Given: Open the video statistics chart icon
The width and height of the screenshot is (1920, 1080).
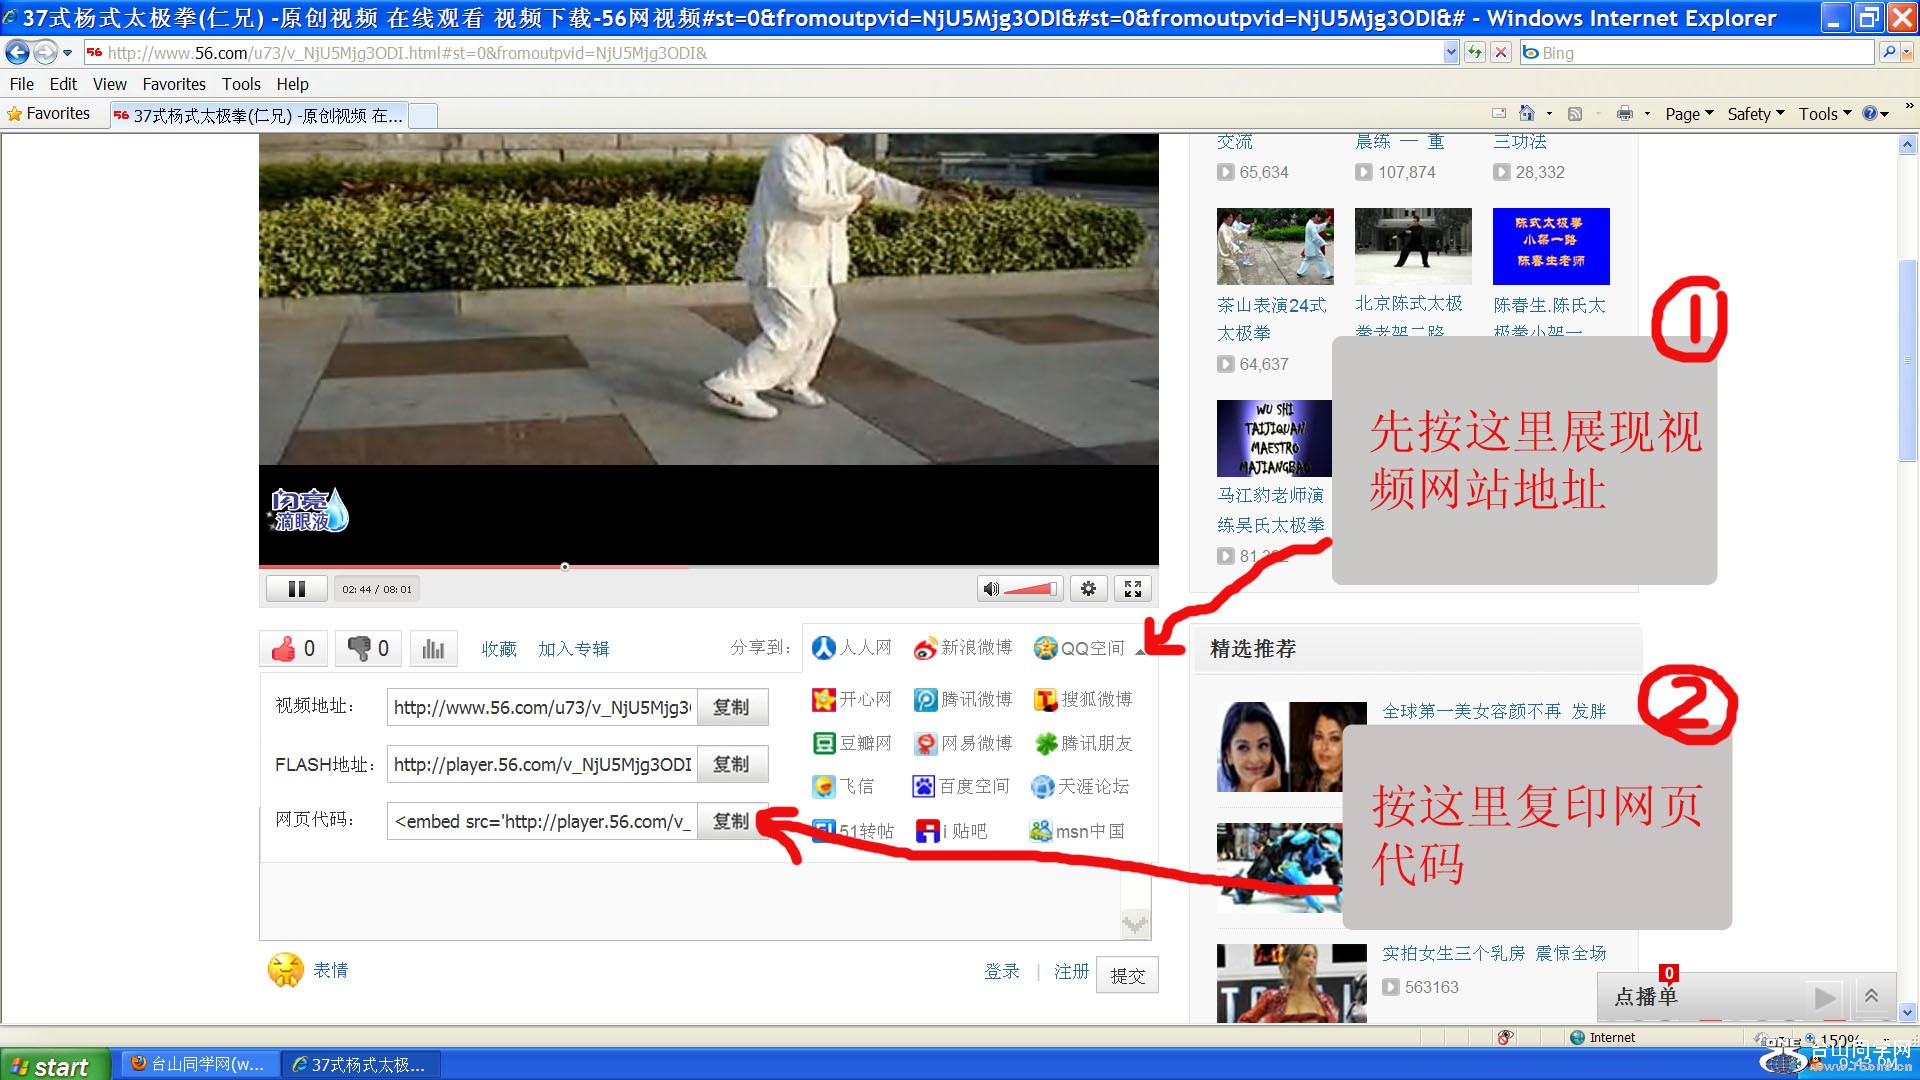Looking at the screenshot, I should tap(433, 649).
